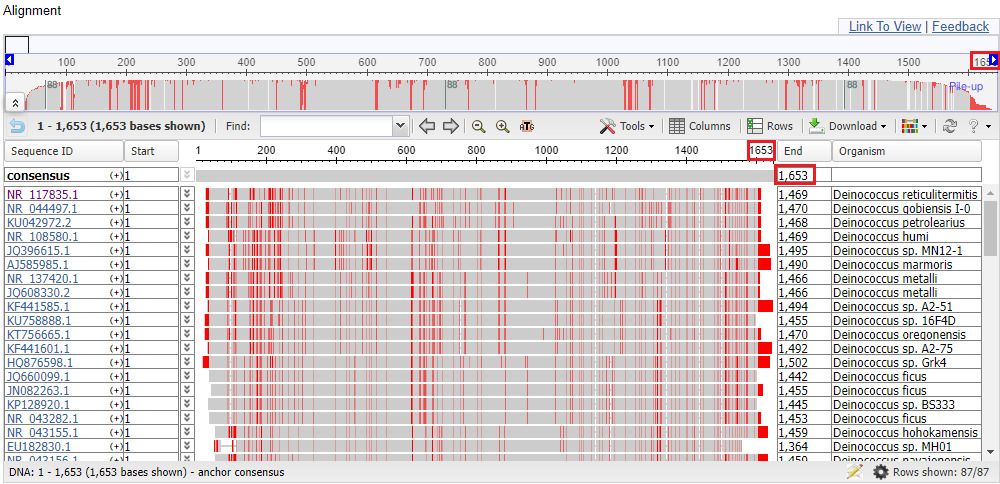Click Deinococcus sp. Grk4 organism cell
Image resolution: width=1000 pixels, height=484 pixels.
pyautogui.click(x=906, y=362)
